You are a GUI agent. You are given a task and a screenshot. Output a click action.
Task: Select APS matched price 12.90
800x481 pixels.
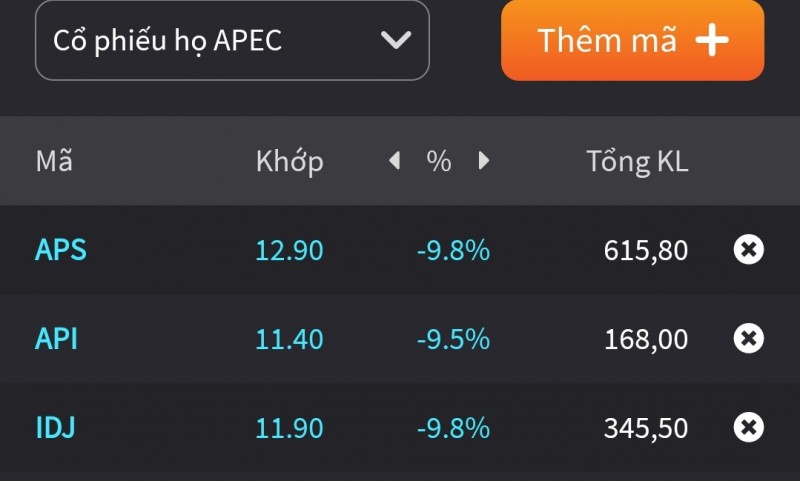click(x=289, y=249)
